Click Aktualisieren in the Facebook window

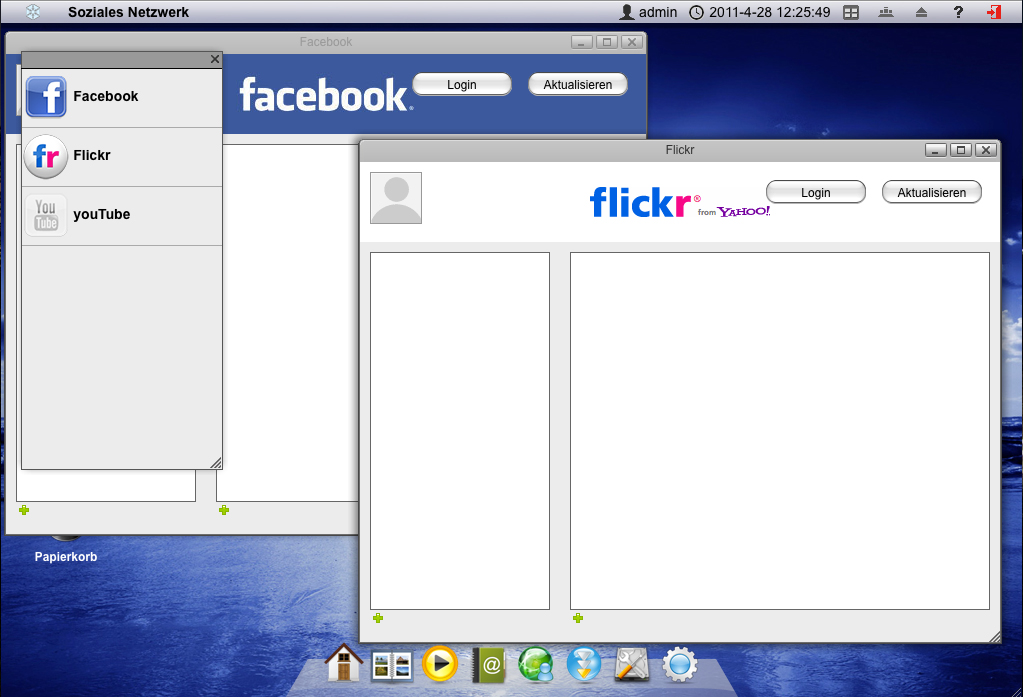[578, 84]
